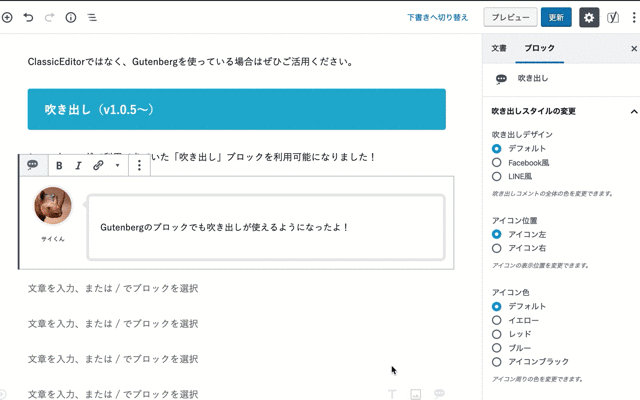Open block options three-dot menu
Viewport: 640px width, 400px height.
[139, 165]
